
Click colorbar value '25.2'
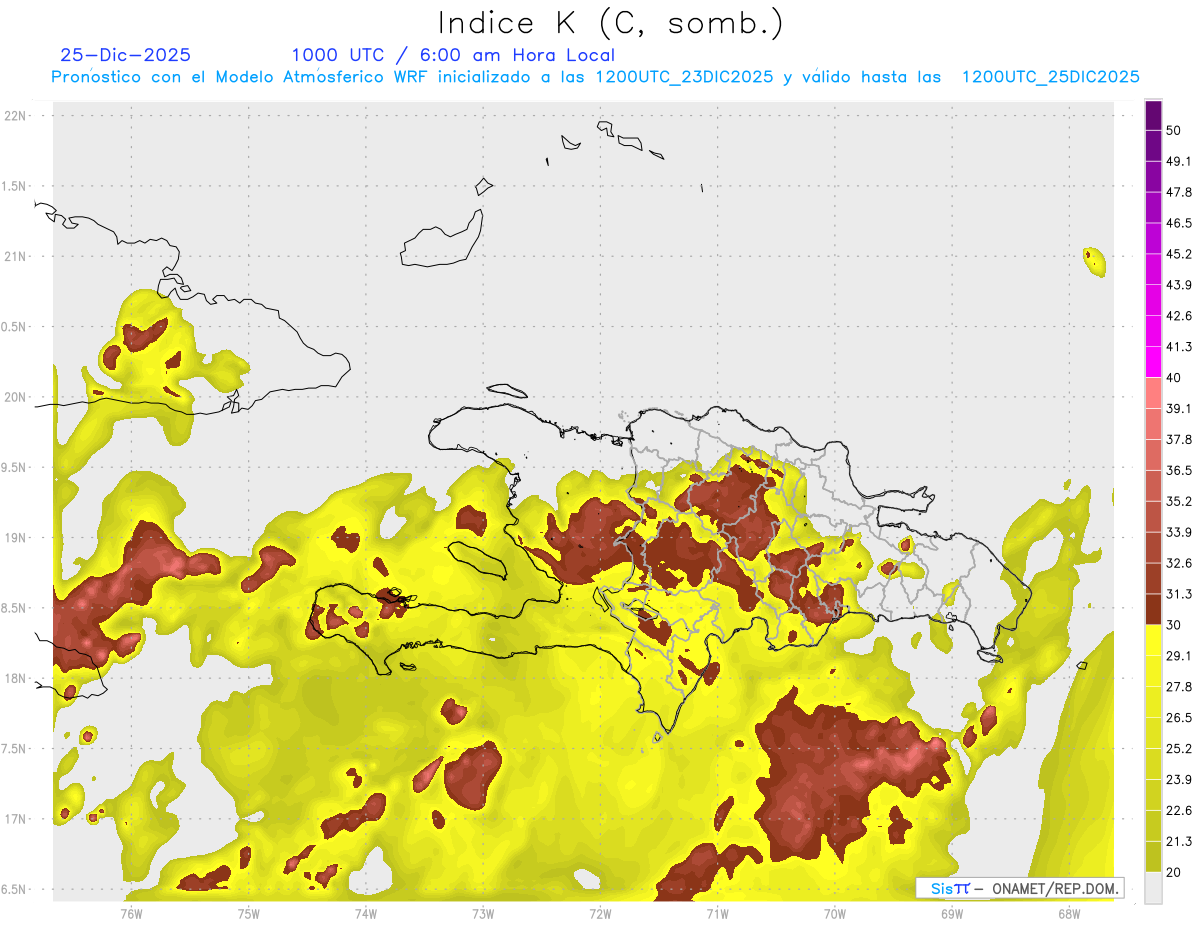pyautogui.click(x=1179, y=748)
